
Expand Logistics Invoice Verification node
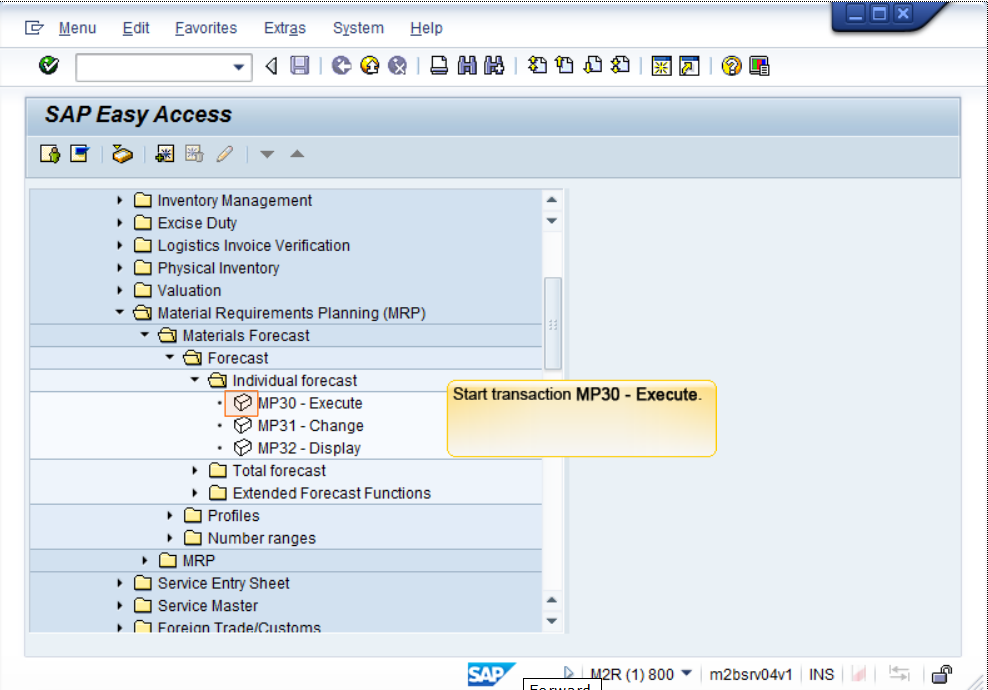tap(120, 245)
